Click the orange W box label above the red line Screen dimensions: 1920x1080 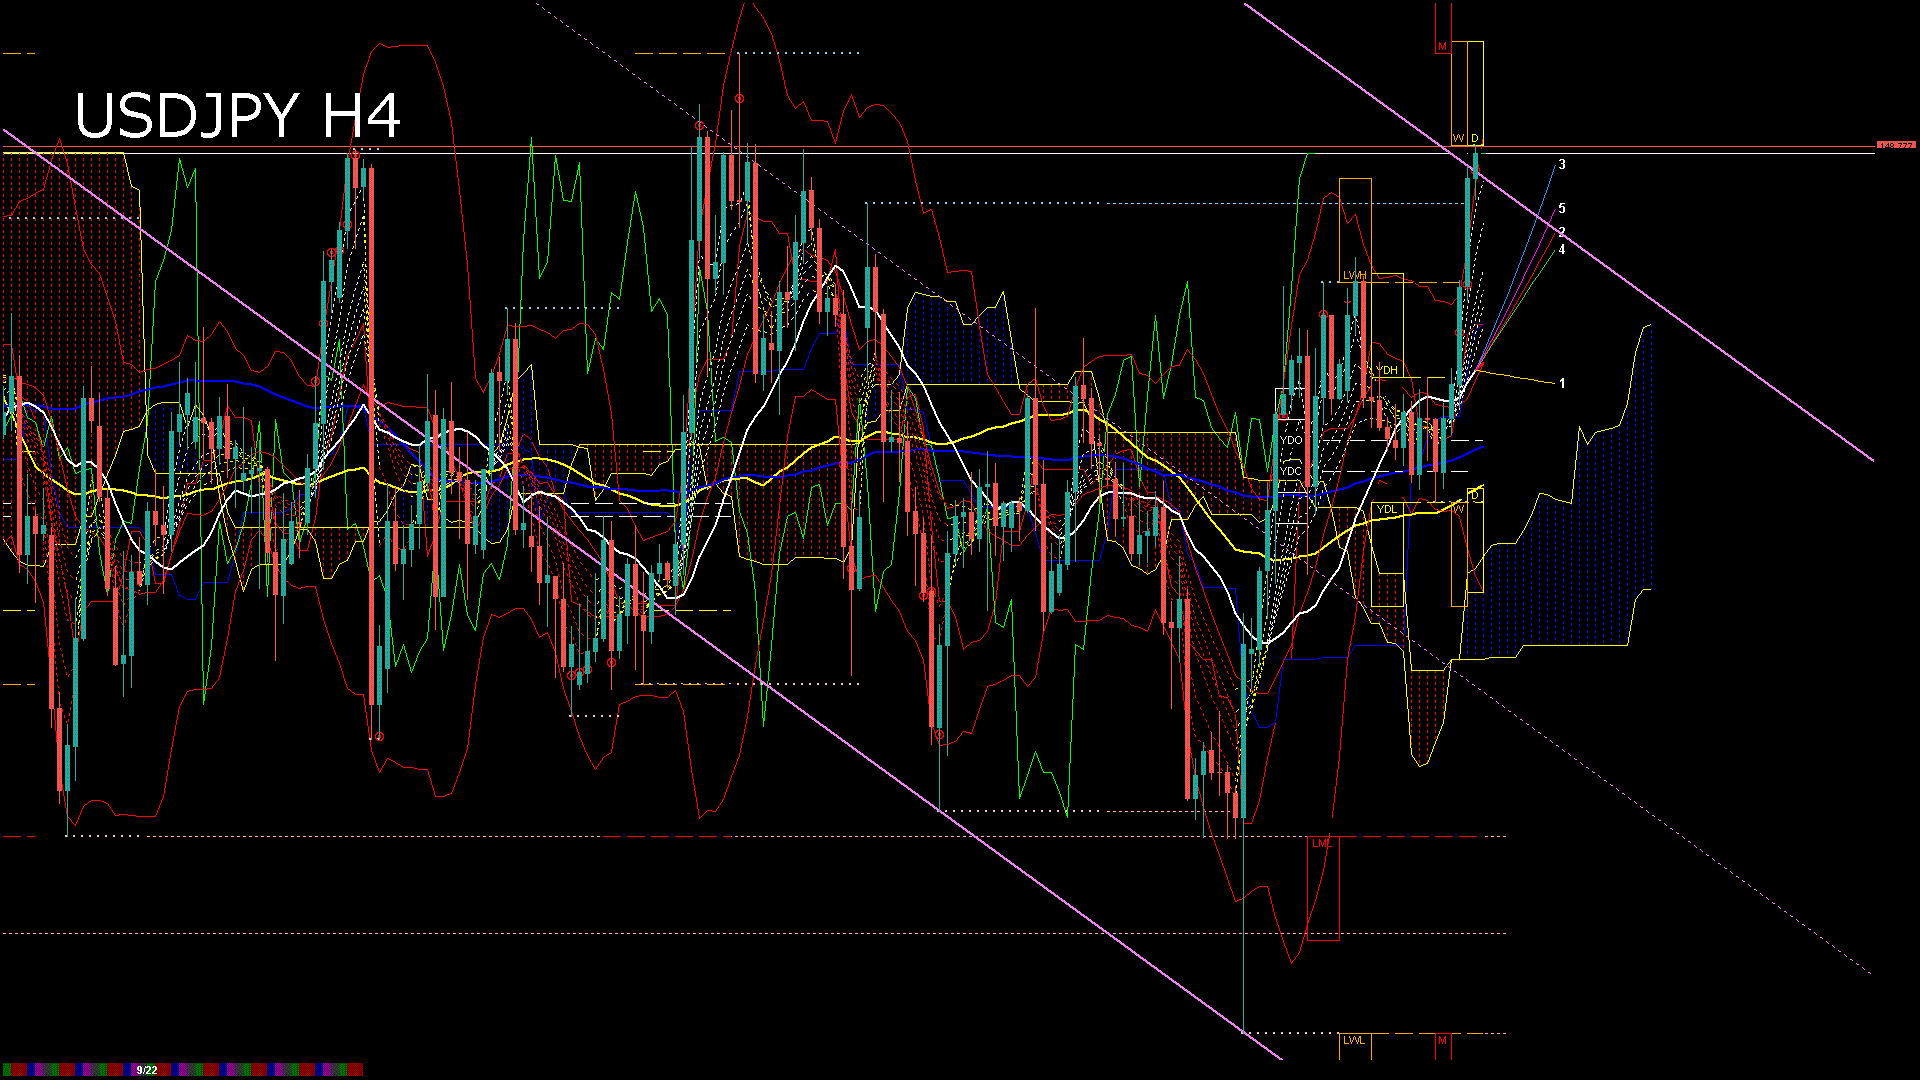(1458, 138)
